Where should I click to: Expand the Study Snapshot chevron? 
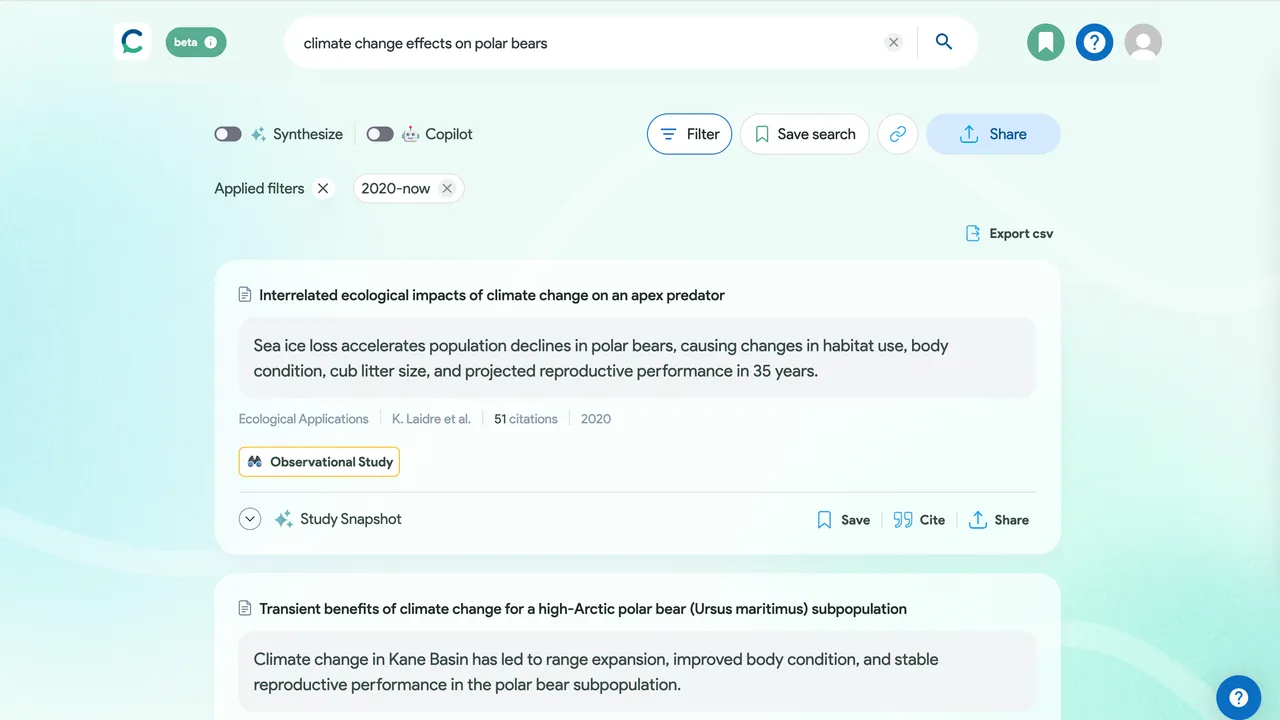250,519
